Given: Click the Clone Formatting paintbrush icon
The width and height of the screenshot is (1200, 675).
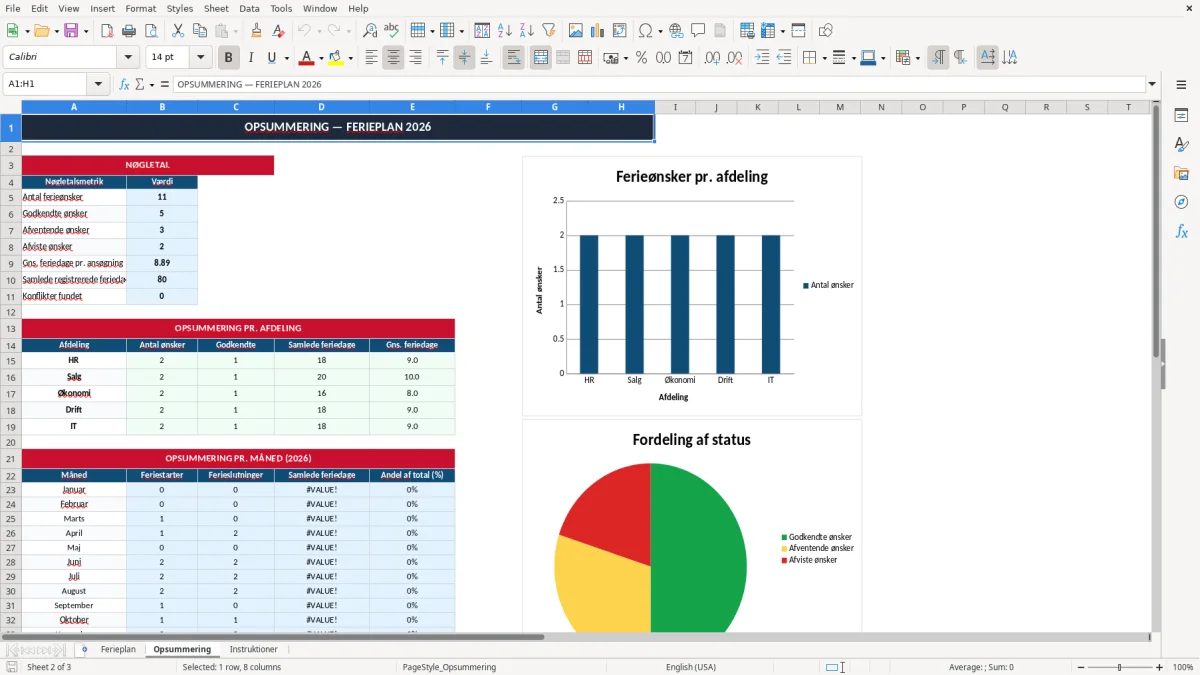Looking at the screenshot, I should click(x=256, y=31).
